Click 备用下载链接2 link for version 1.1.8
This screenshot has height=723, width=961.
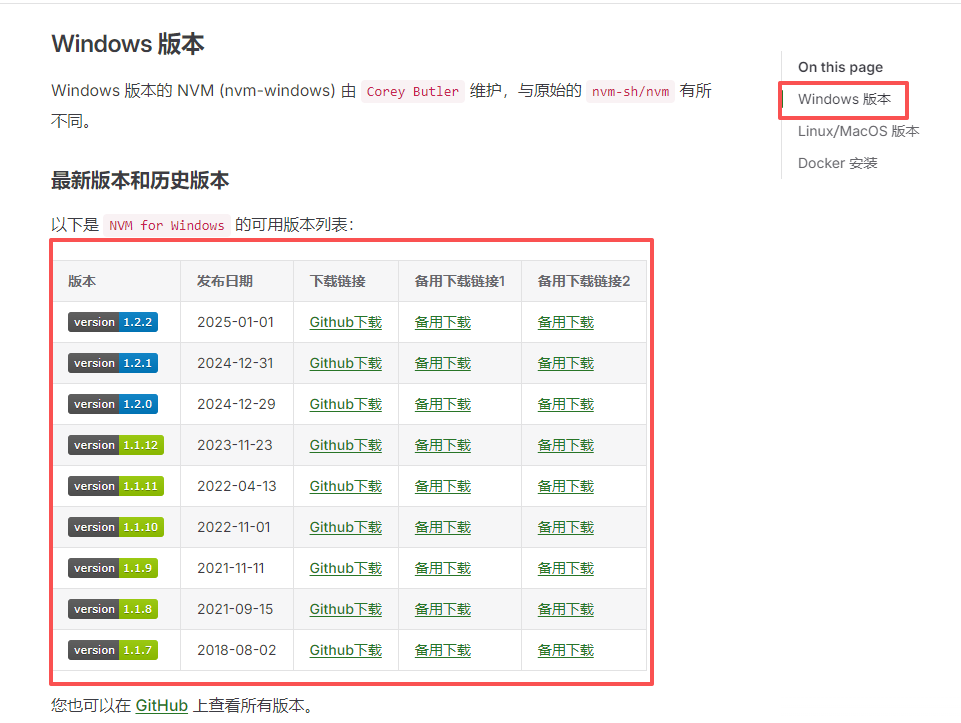point(566,610)
